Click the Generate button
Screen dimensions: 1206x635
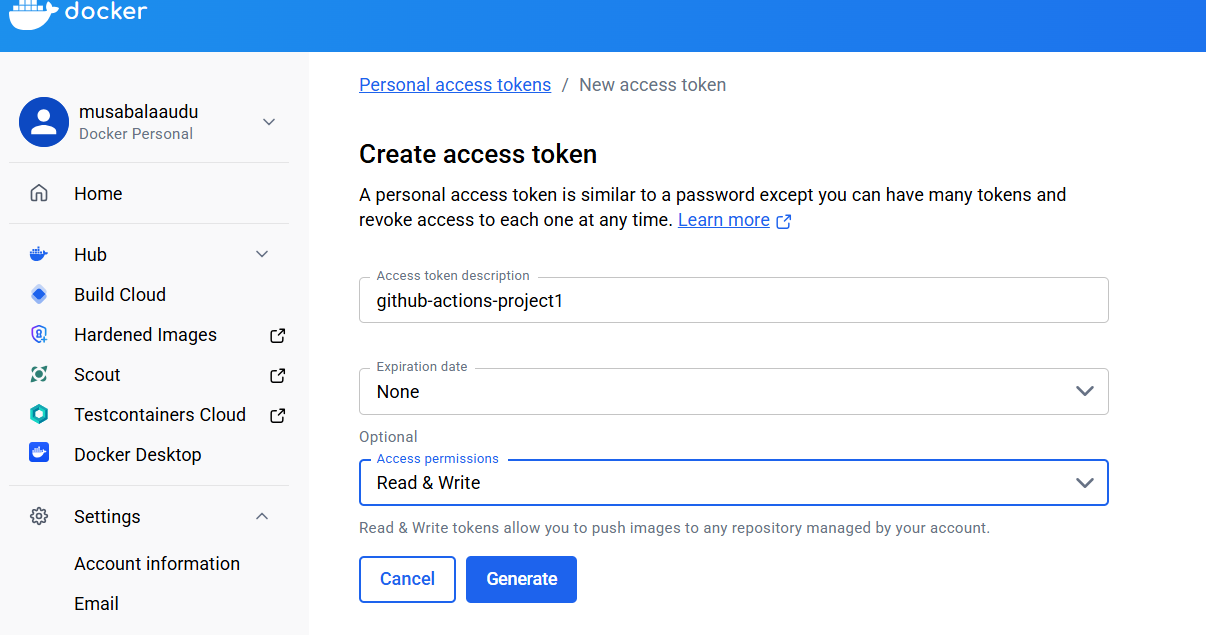click(521, 579)
